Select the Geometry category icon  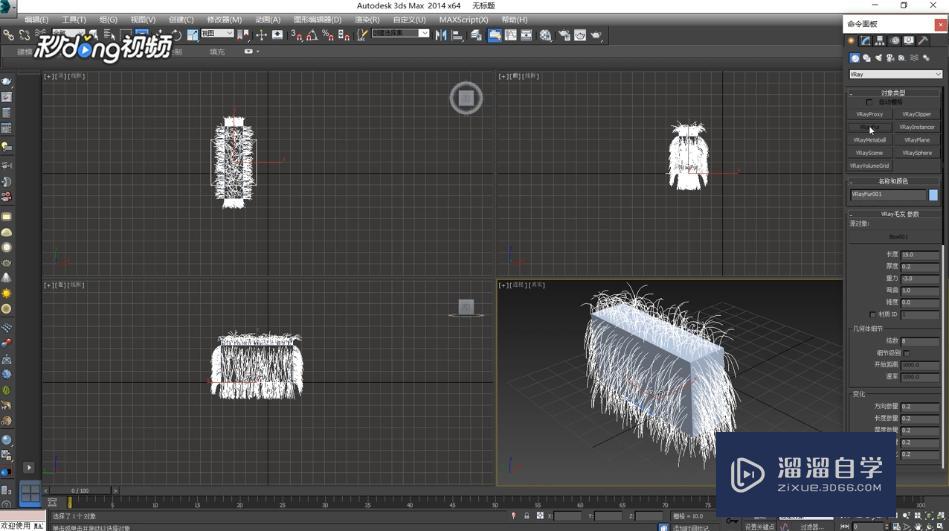pyautogui.click(x=855, y=58)
